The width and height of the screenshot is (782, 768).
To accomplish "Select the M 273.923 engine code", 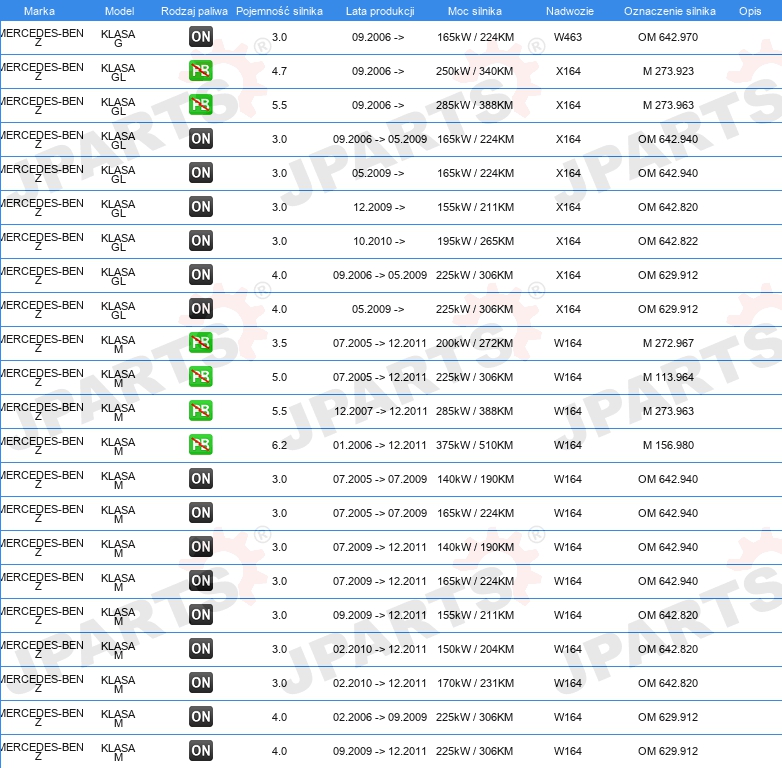I will pyautogui.click(x=668, y=71).
